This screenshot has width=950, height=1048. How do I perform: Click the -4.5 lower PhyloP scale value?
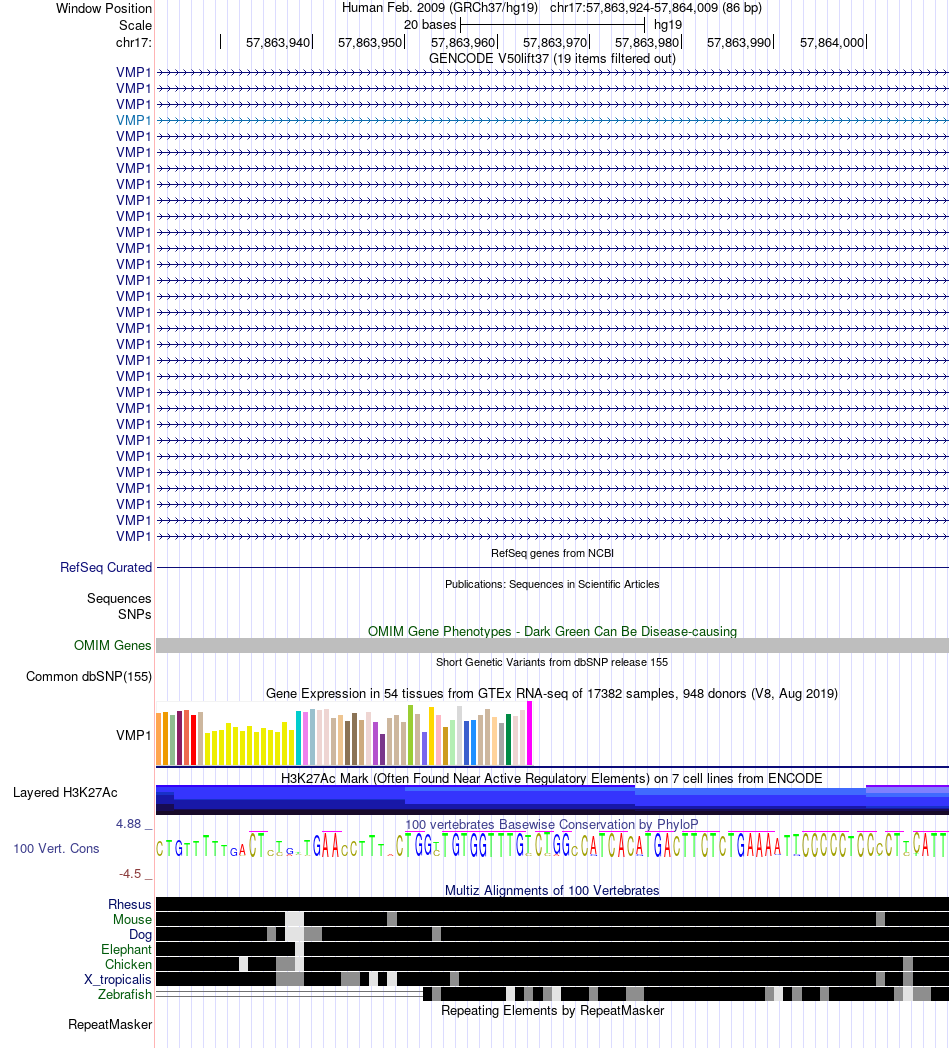pos(130,874)
